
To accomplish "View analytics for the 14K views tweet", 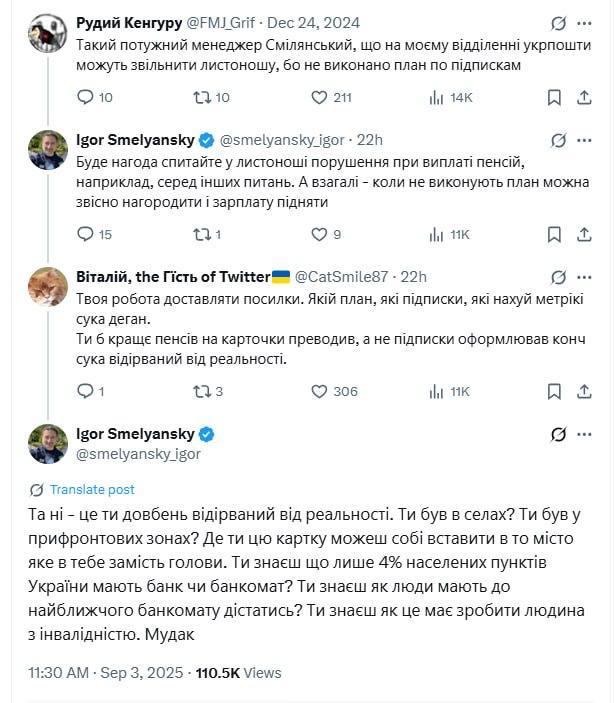I will (437, 97).
